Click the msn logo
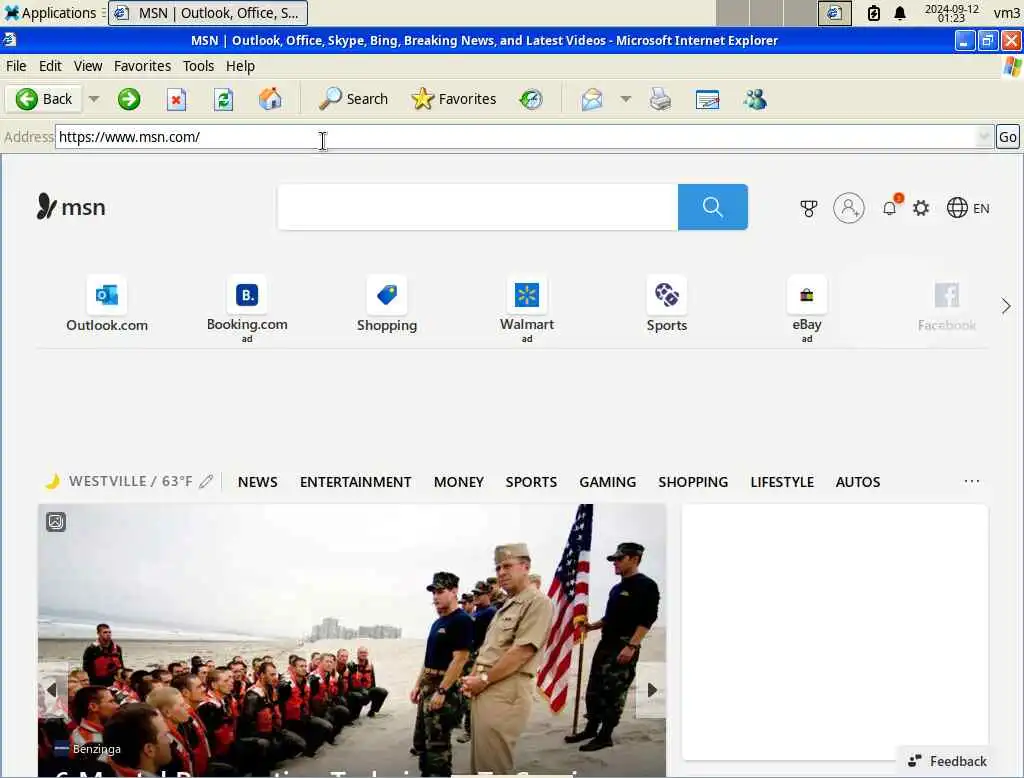 (71, 207)
